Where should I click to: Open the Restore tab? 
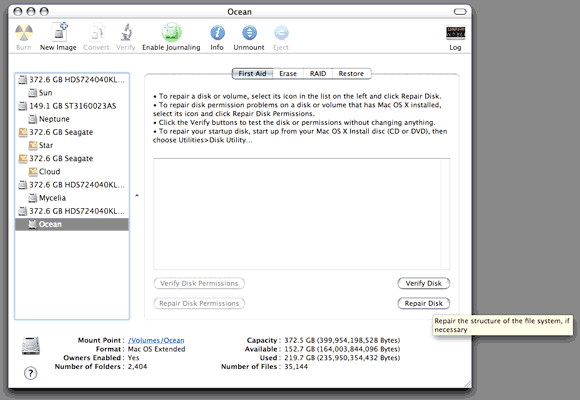[x=351, y=74]
